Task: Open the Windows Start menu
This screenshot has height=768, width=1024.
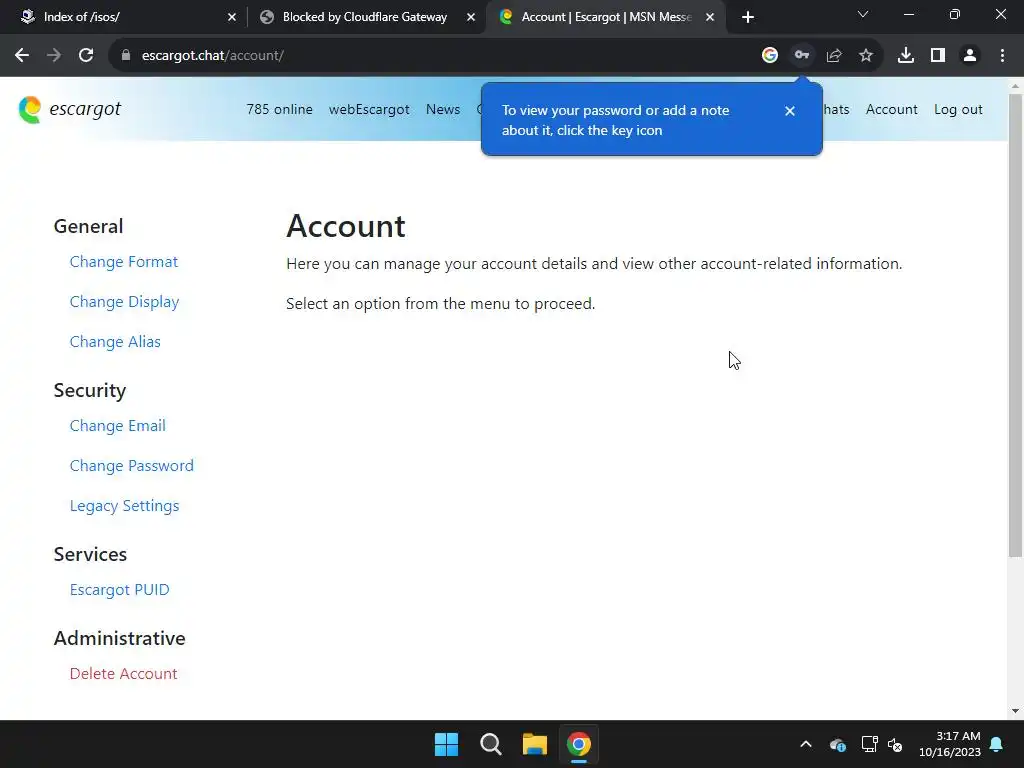Action: 447,744
